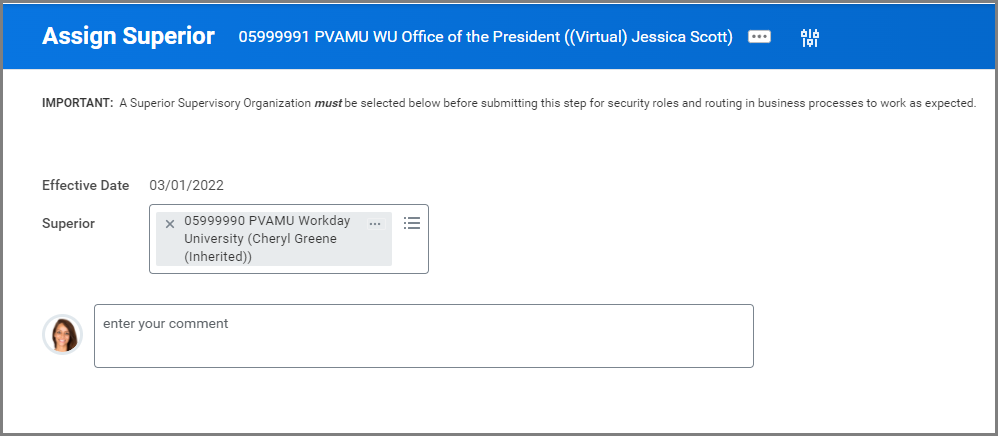The height and width of the screenshot is (436, 998).
Task: Remove selected superior with the X icon
Action: tap(170, 224)
